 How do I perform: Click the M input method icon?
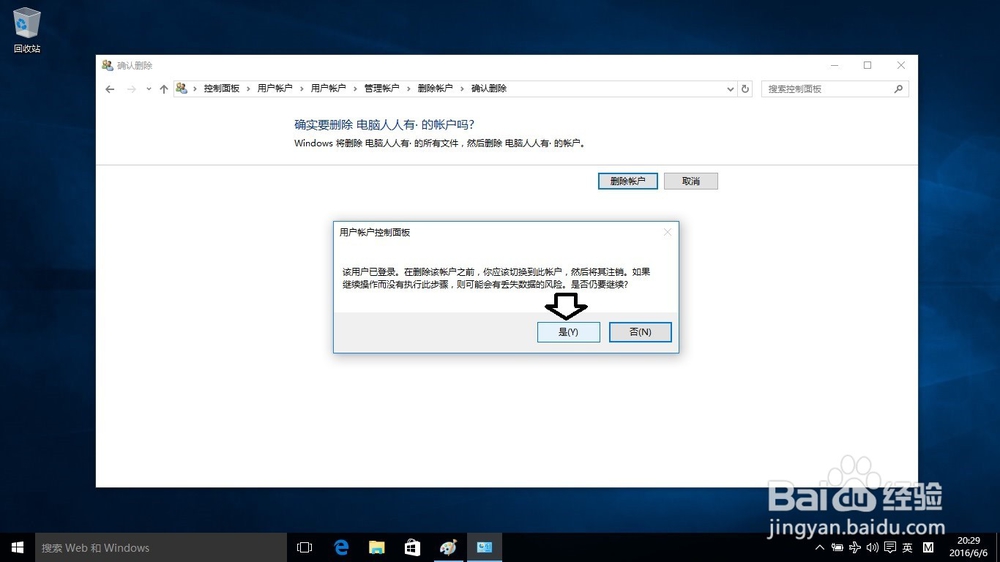(x=928, y=547)
